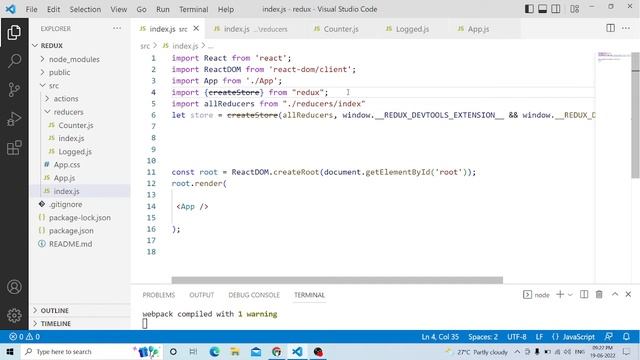Click the editor horizontal scrollbar

click(337, 280)
